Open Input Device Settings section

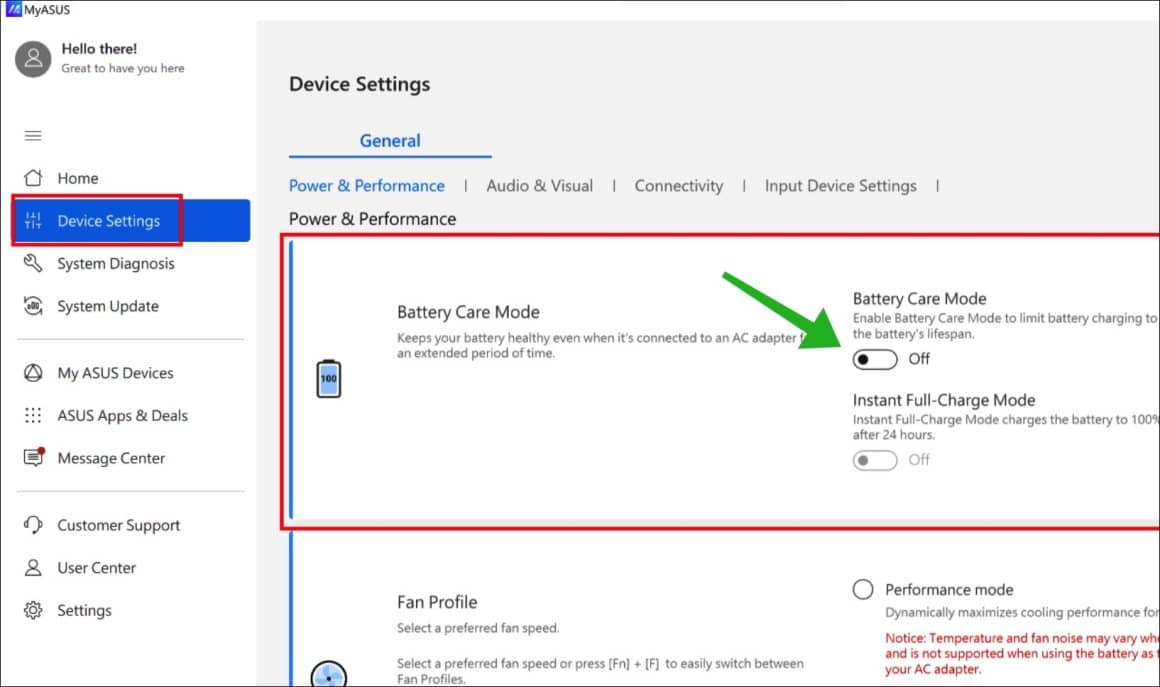click(840, 186)
